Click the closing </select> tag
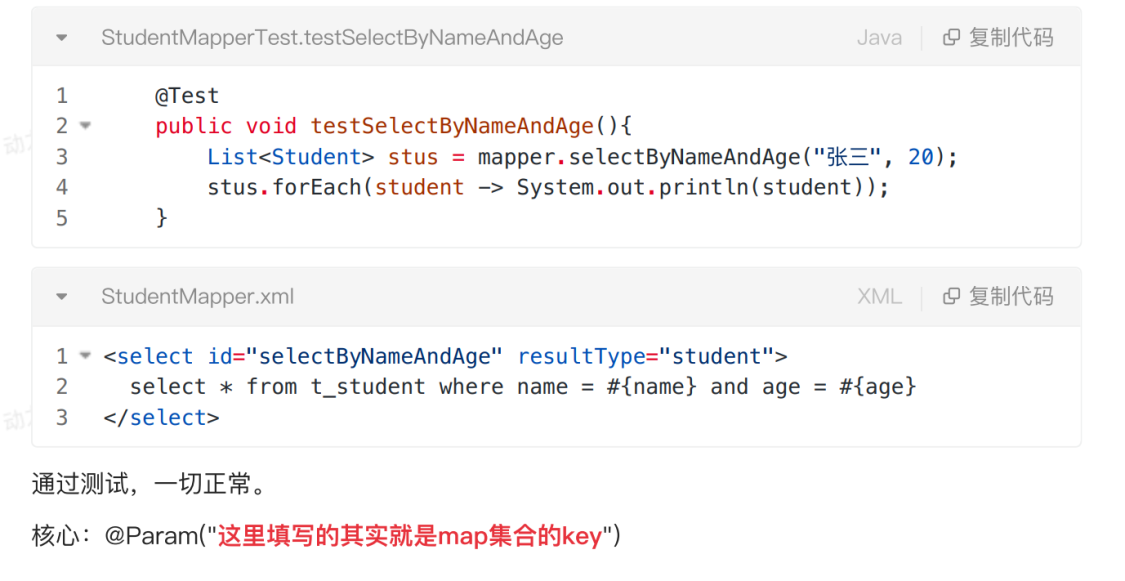The image size is (1125, 581). 161,418
